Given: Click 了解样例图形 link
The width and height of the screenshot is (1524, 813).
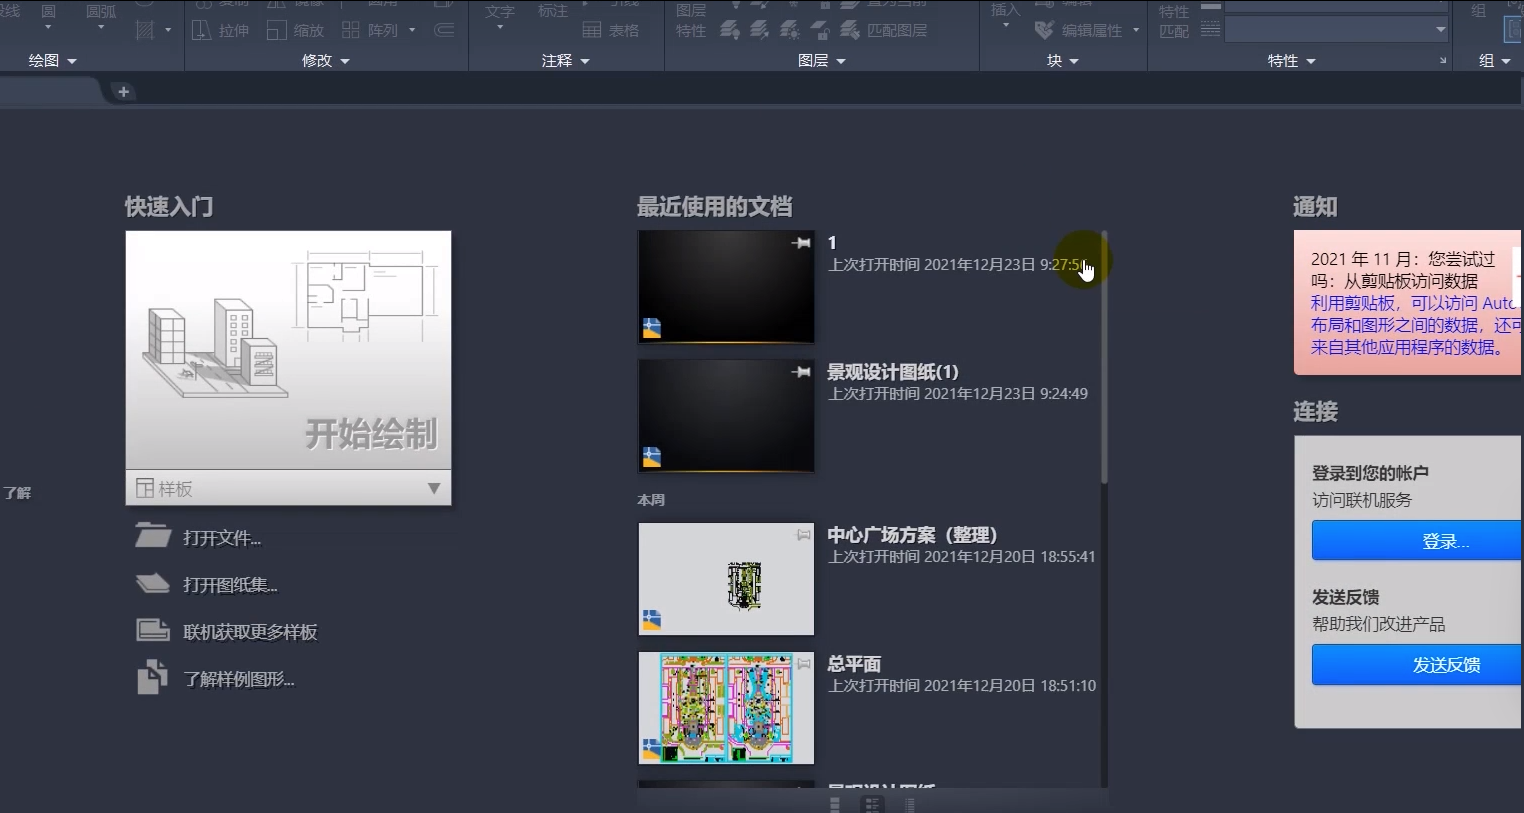Looking at the screenshot, I should (239, 679).
